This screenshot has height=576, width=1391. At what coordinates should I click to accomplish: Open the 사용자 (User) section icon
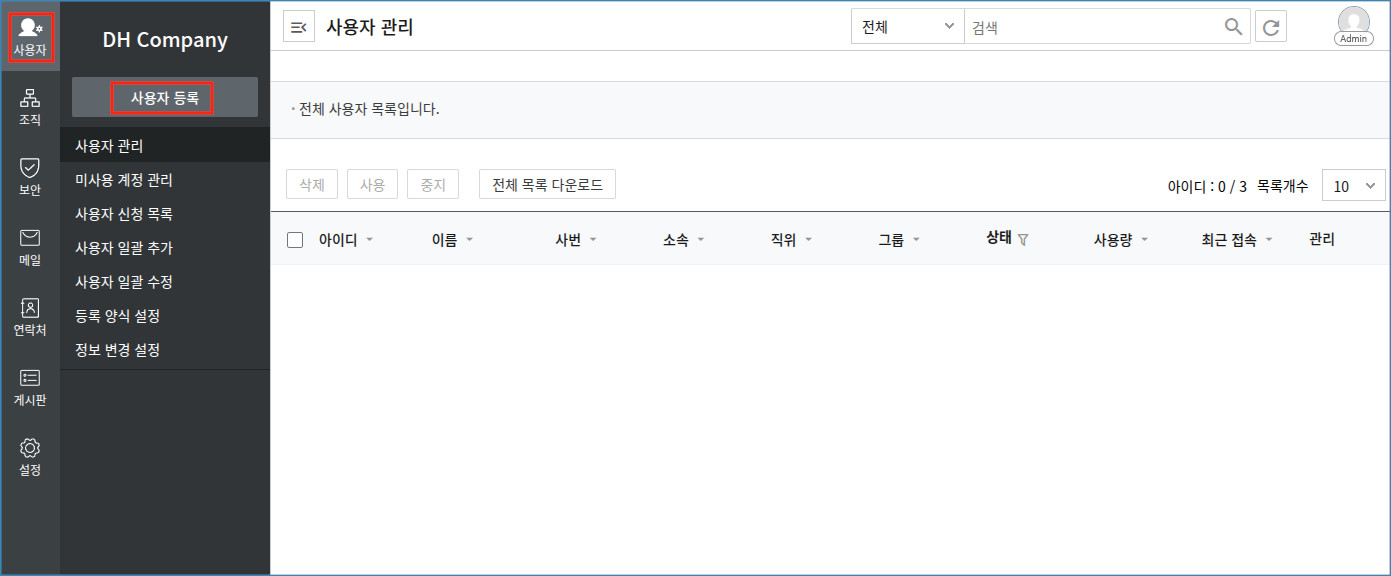pos(30,36)
